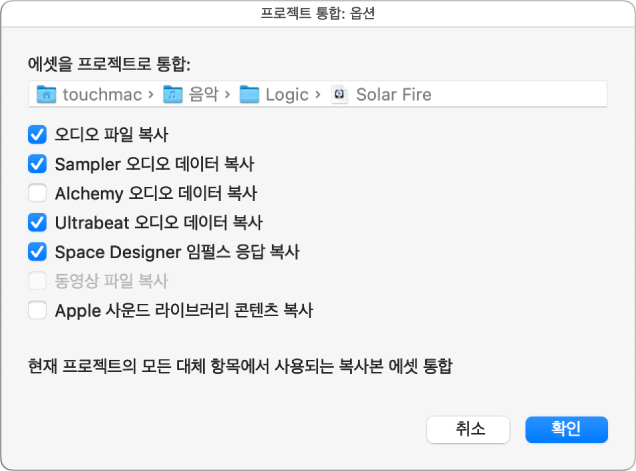This screenshot has width=636, height=471.
Task: Toggle Ultrabeat 오디오 데이터 복사 checkbox
Action: point(38,222)
